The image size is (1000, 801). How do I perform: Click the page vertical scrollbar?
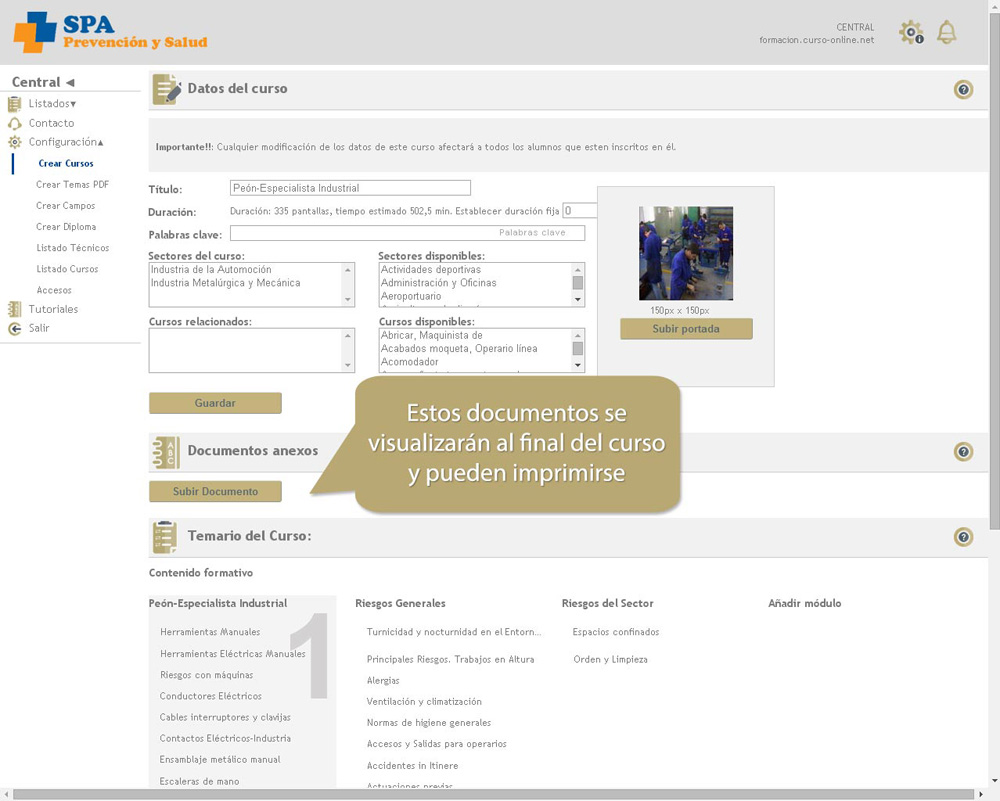click(x=994, y=270)
